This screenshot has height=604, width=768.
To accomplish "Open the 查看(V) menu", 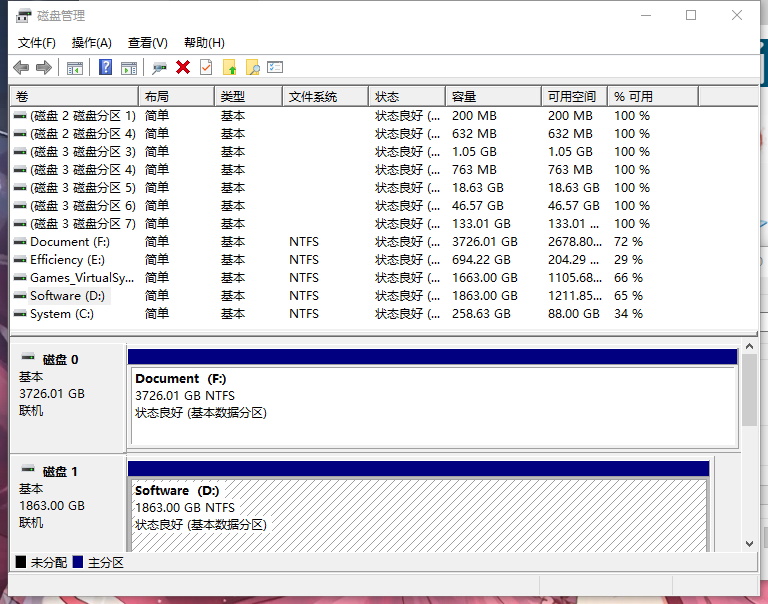I will tap(147, 43).
